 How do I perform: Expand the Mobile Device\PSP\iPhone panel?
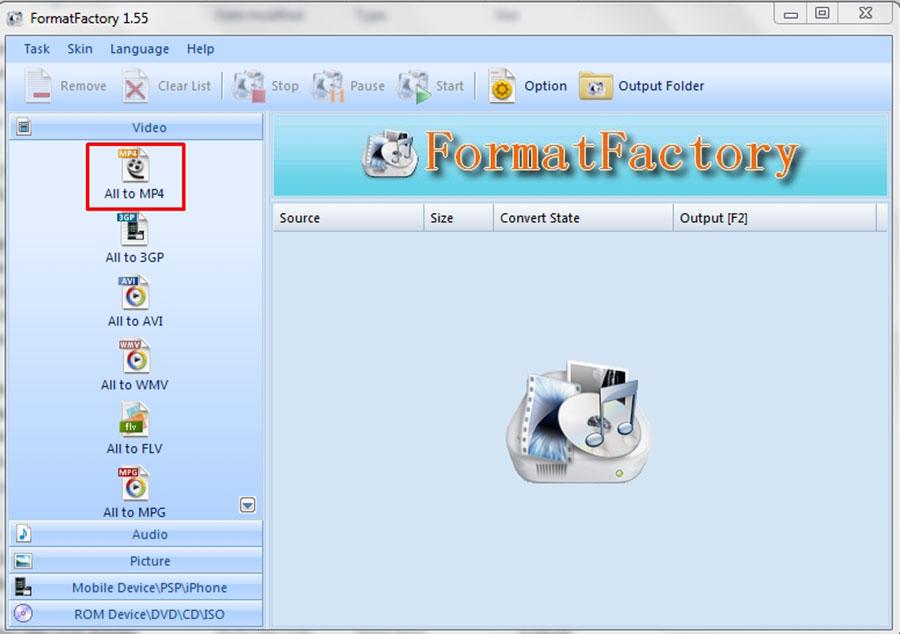tap(136, 587)
